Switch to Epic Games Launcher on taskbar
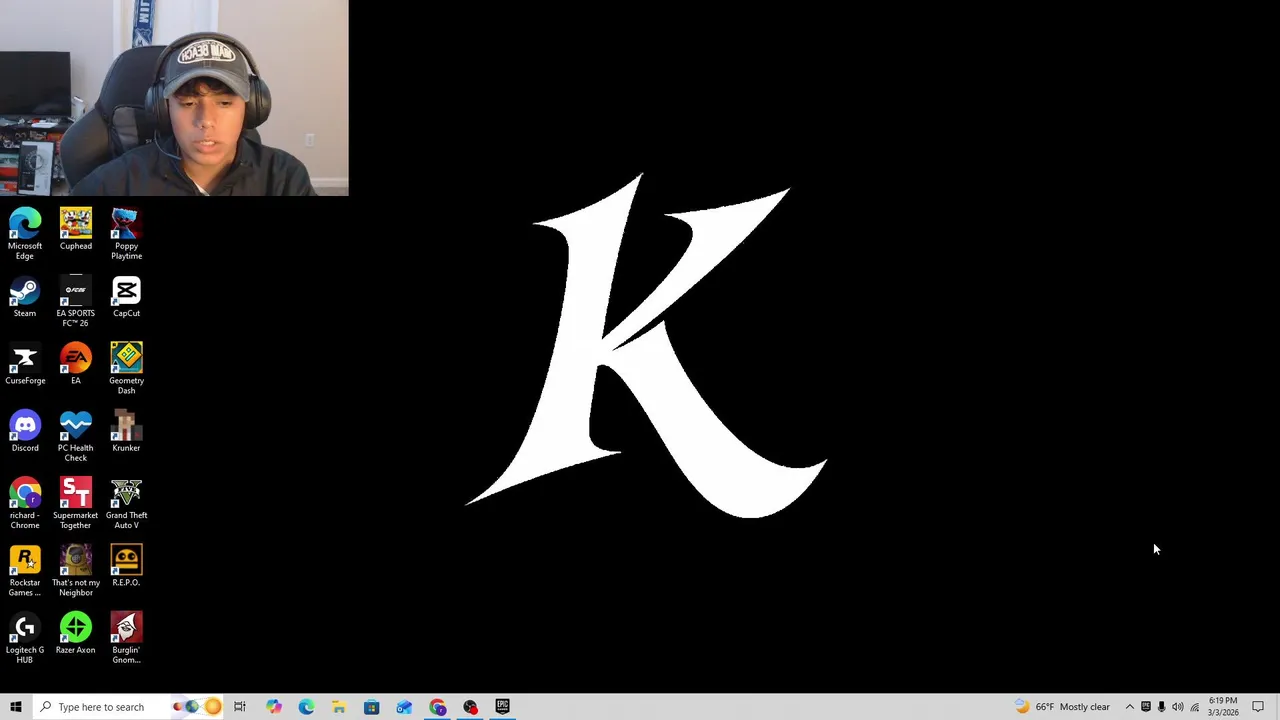Viewport: 1280px width, 720px height. 503,707
